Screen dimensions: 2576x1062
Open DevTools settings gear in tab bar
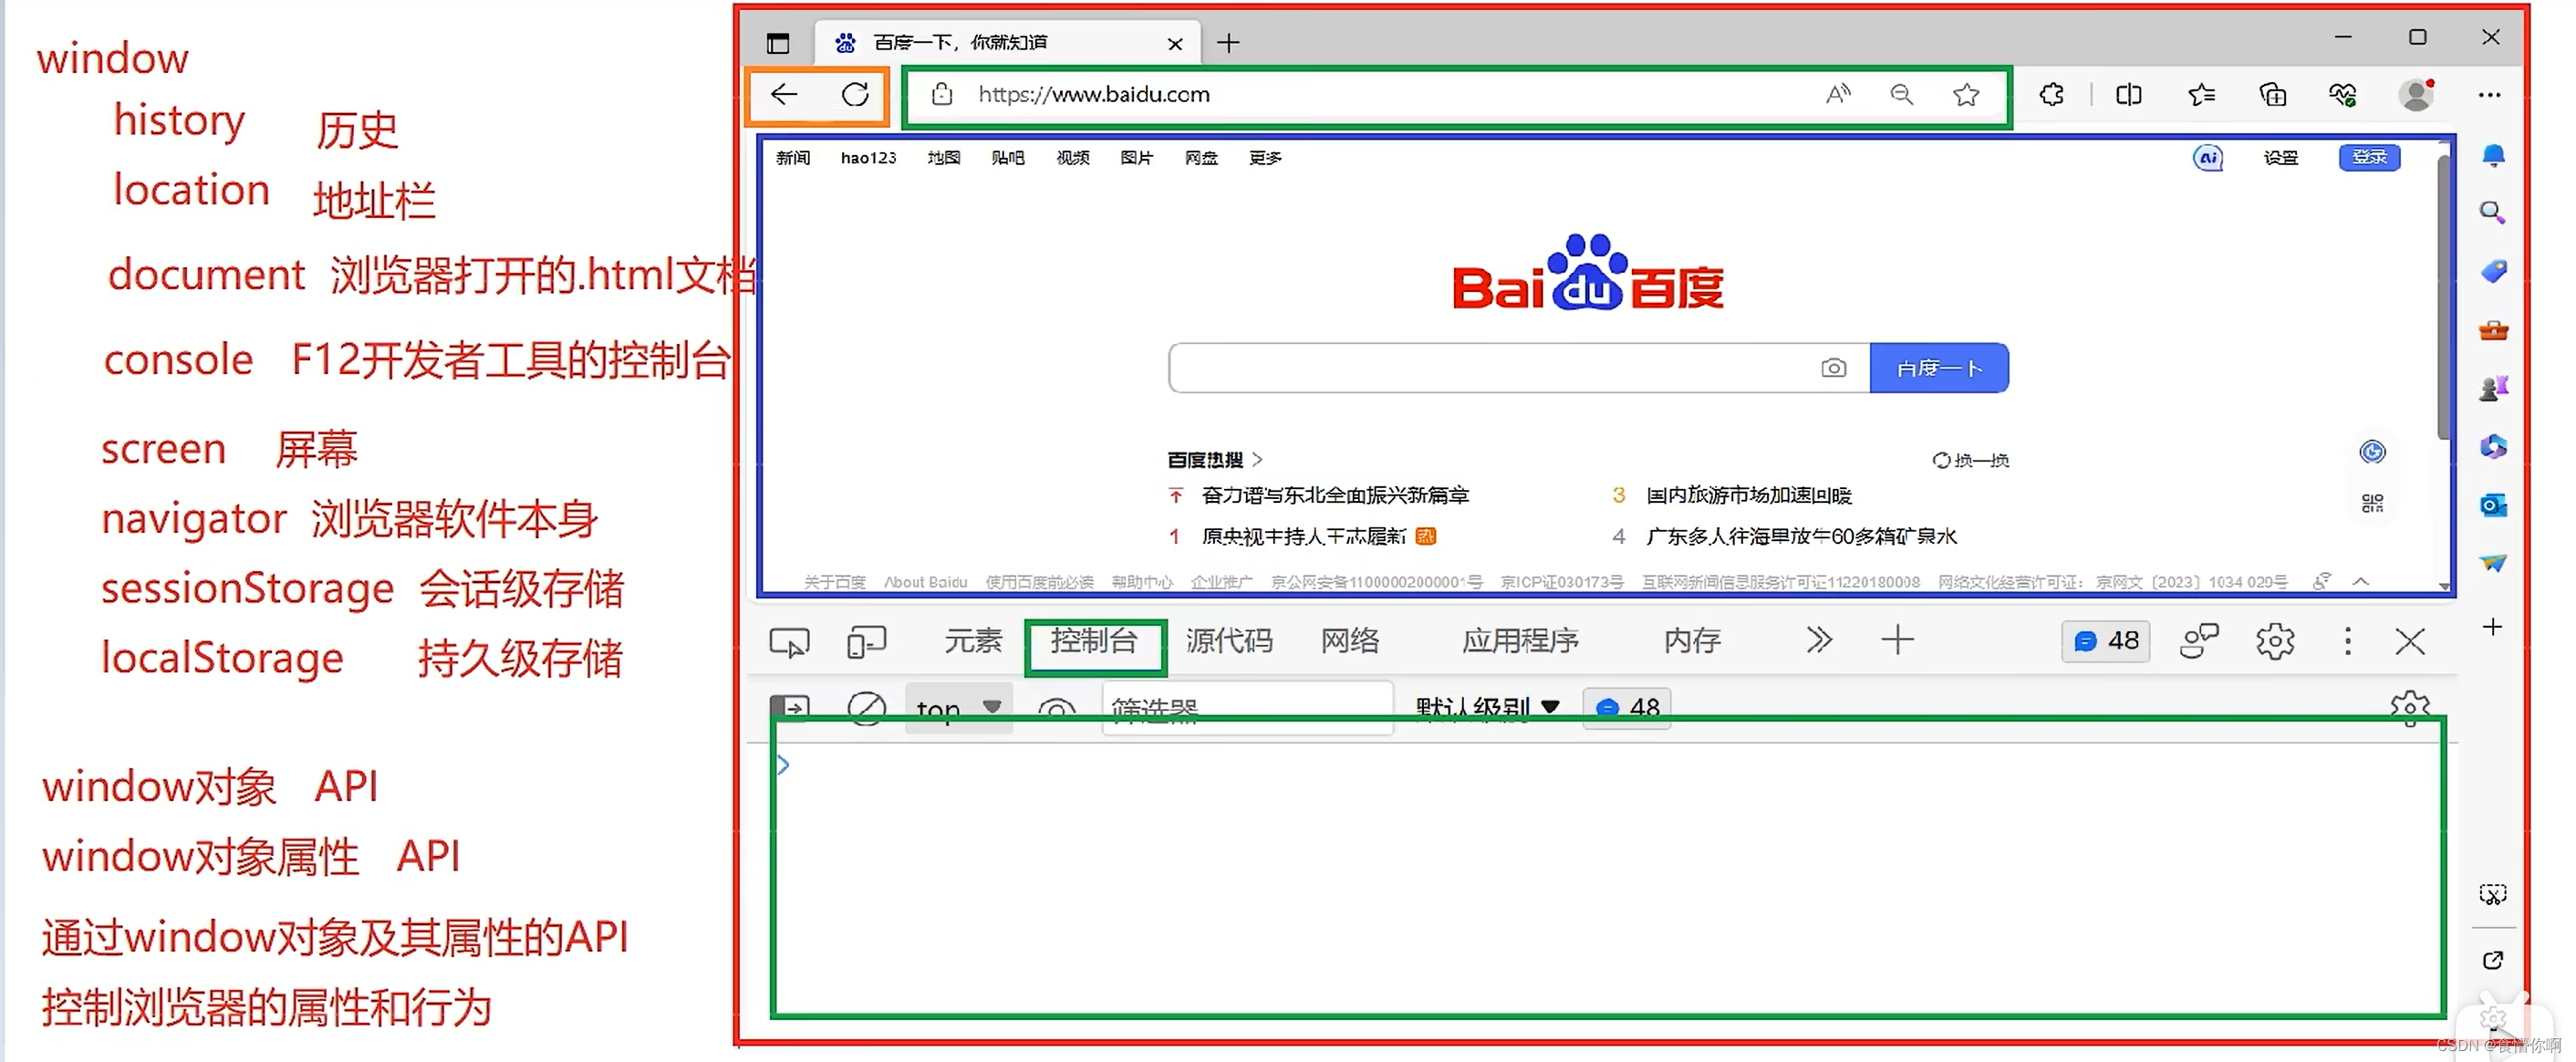pyautogui.click(x=2275, y=641)
